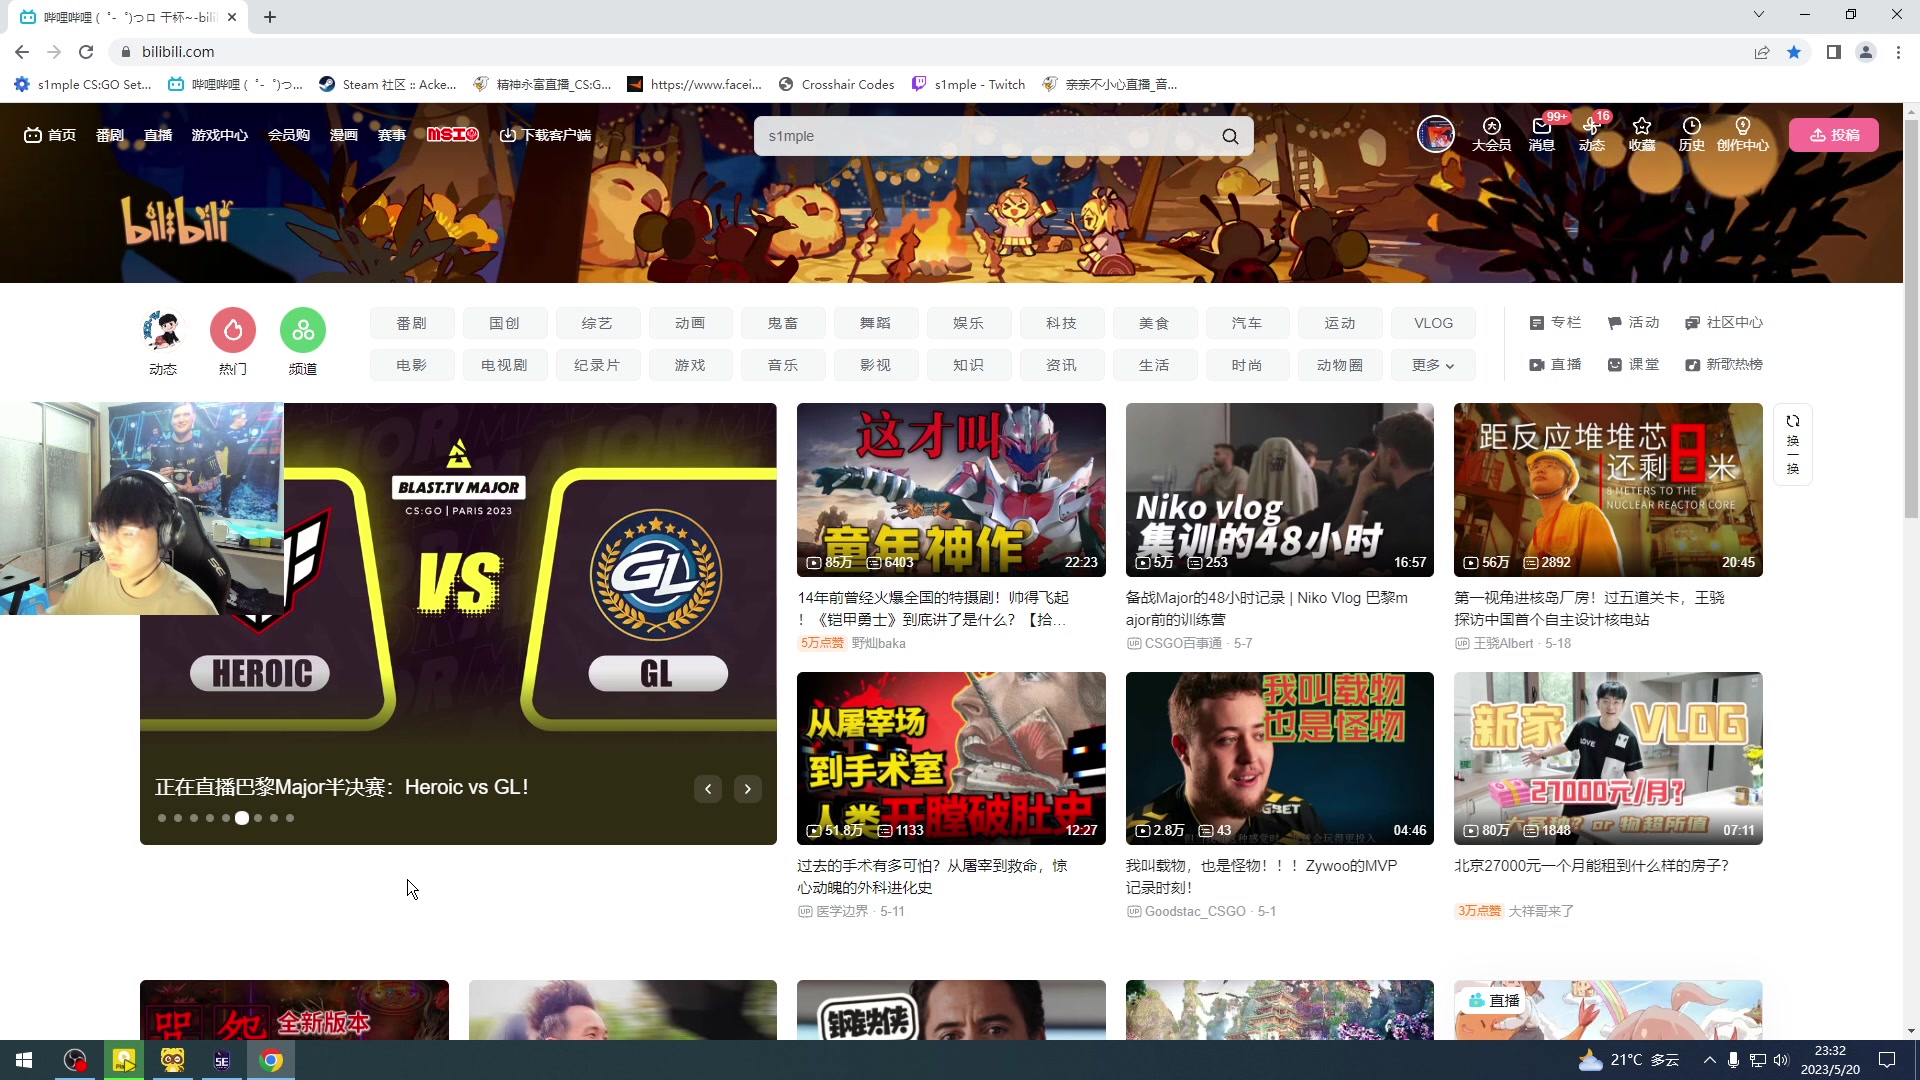Screen dimensions: 1920x1080
Task: Open 创作中心 lightbulb icon
Action: 1742,134
